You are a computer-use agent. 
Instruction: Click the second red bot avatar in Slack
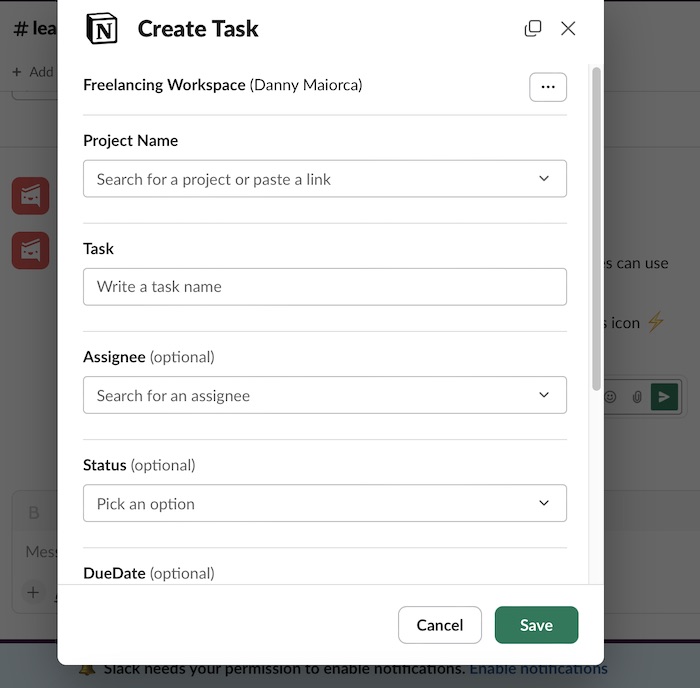coord(30,250)
